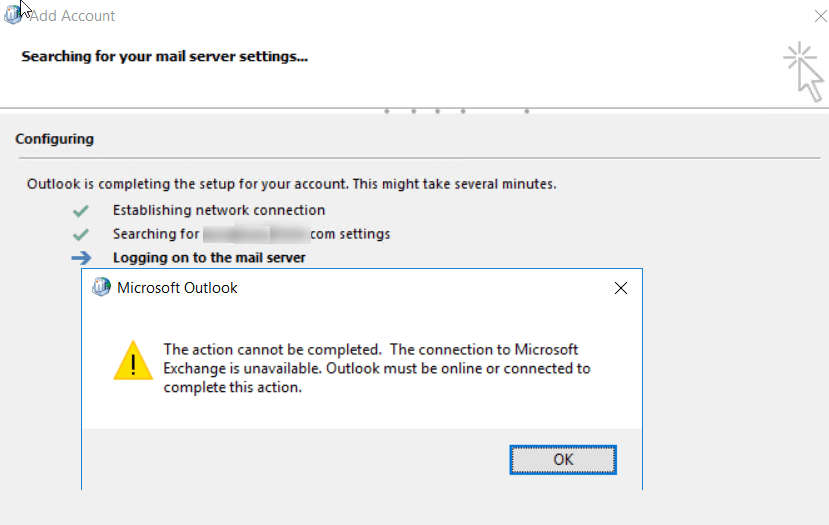Click the 'Add Account' window title text
The height and width of the screenshot is (525, 829).
pyautogui.click(x=72, y=16)
